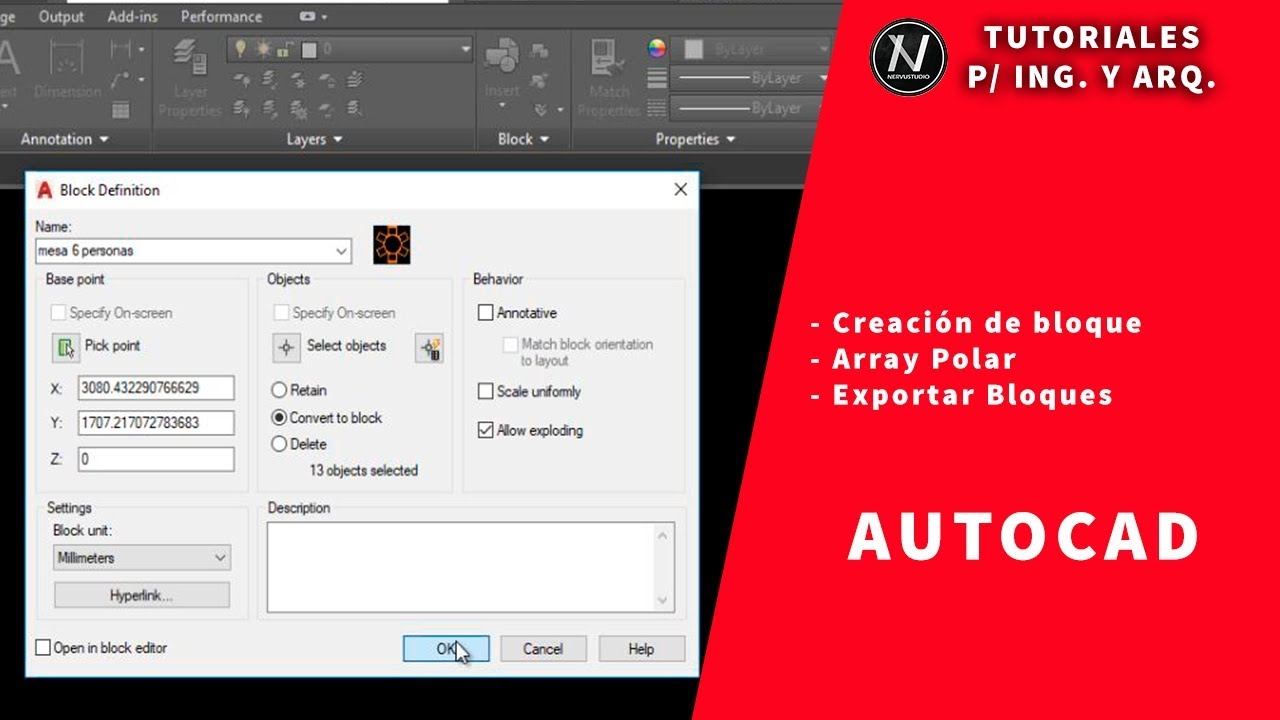The height and width of the screenshot is (720, 1280).
Task: Click the Layer Properties ribbon icon
Action: point(189,58)
